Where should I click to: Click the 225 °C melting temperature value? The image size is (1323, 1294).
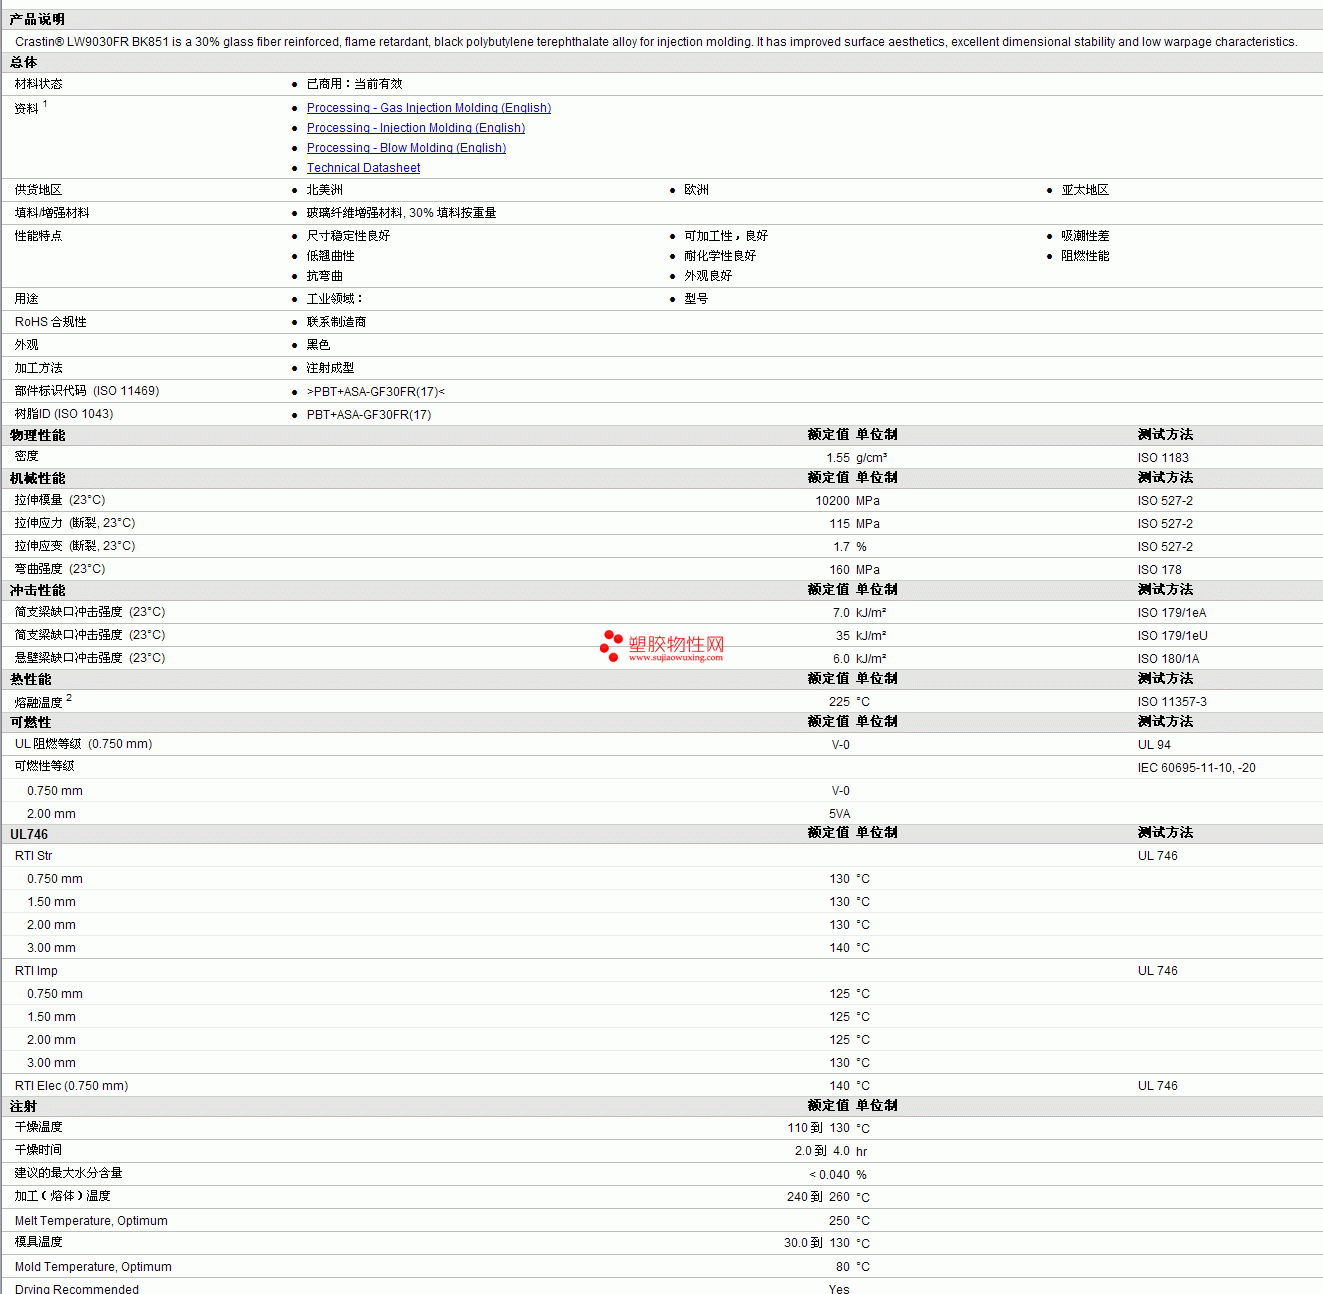[850, 702]
